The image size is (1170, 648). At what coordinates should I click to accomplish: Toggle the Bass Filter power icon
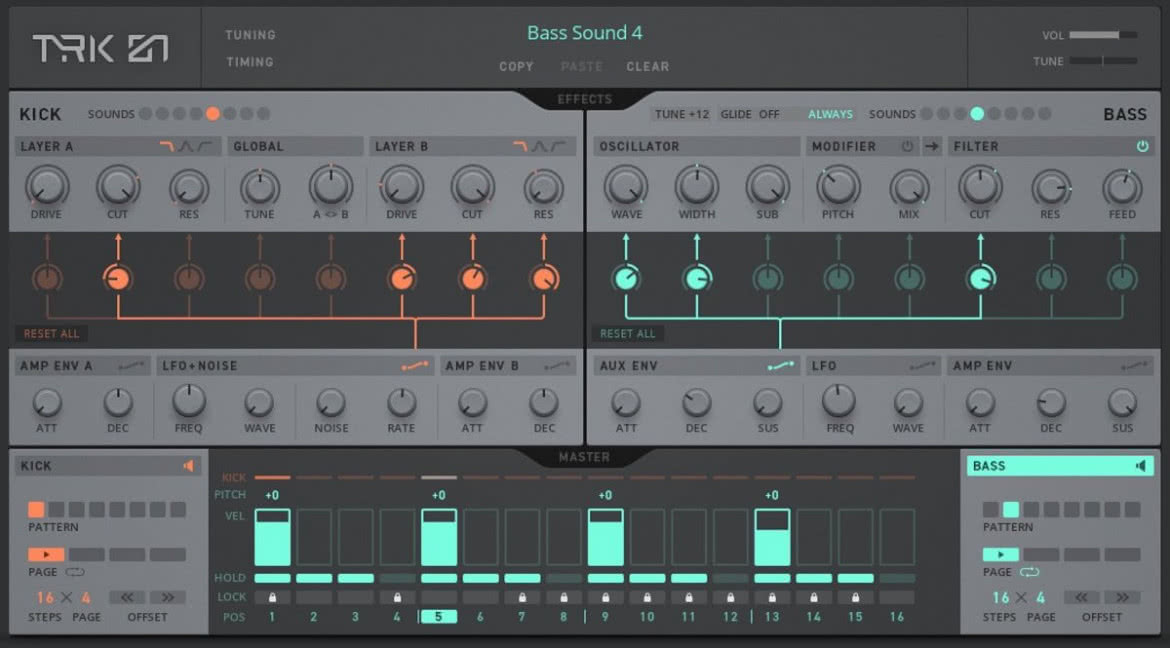(1142, 146)
